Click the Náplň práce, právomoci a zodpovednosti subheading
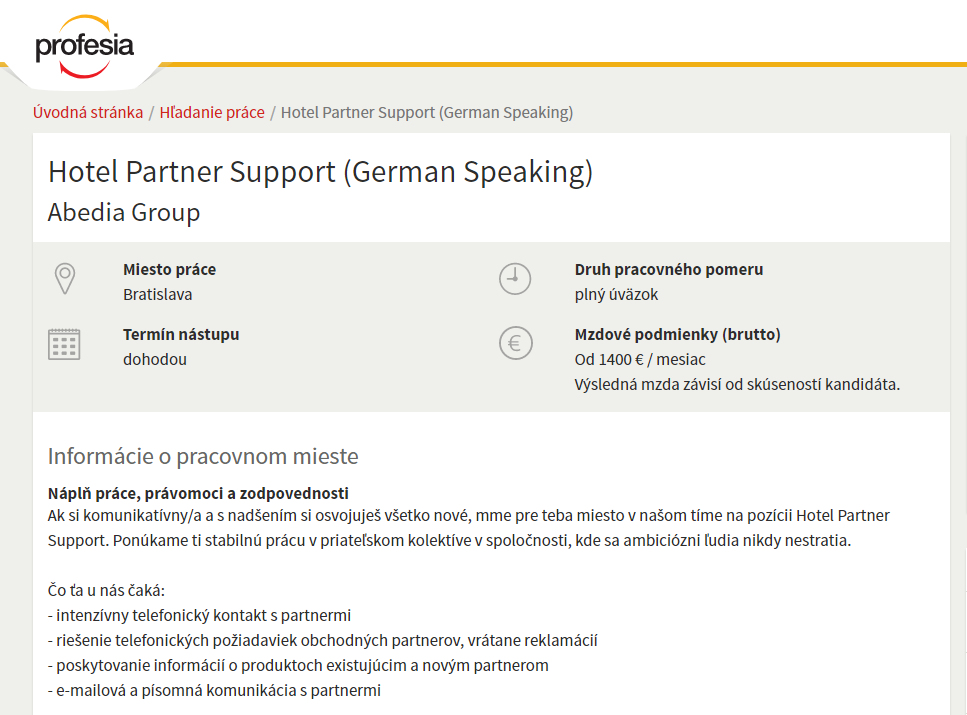The height and width of the screenshot is (715, 967). tap(199, 494)
